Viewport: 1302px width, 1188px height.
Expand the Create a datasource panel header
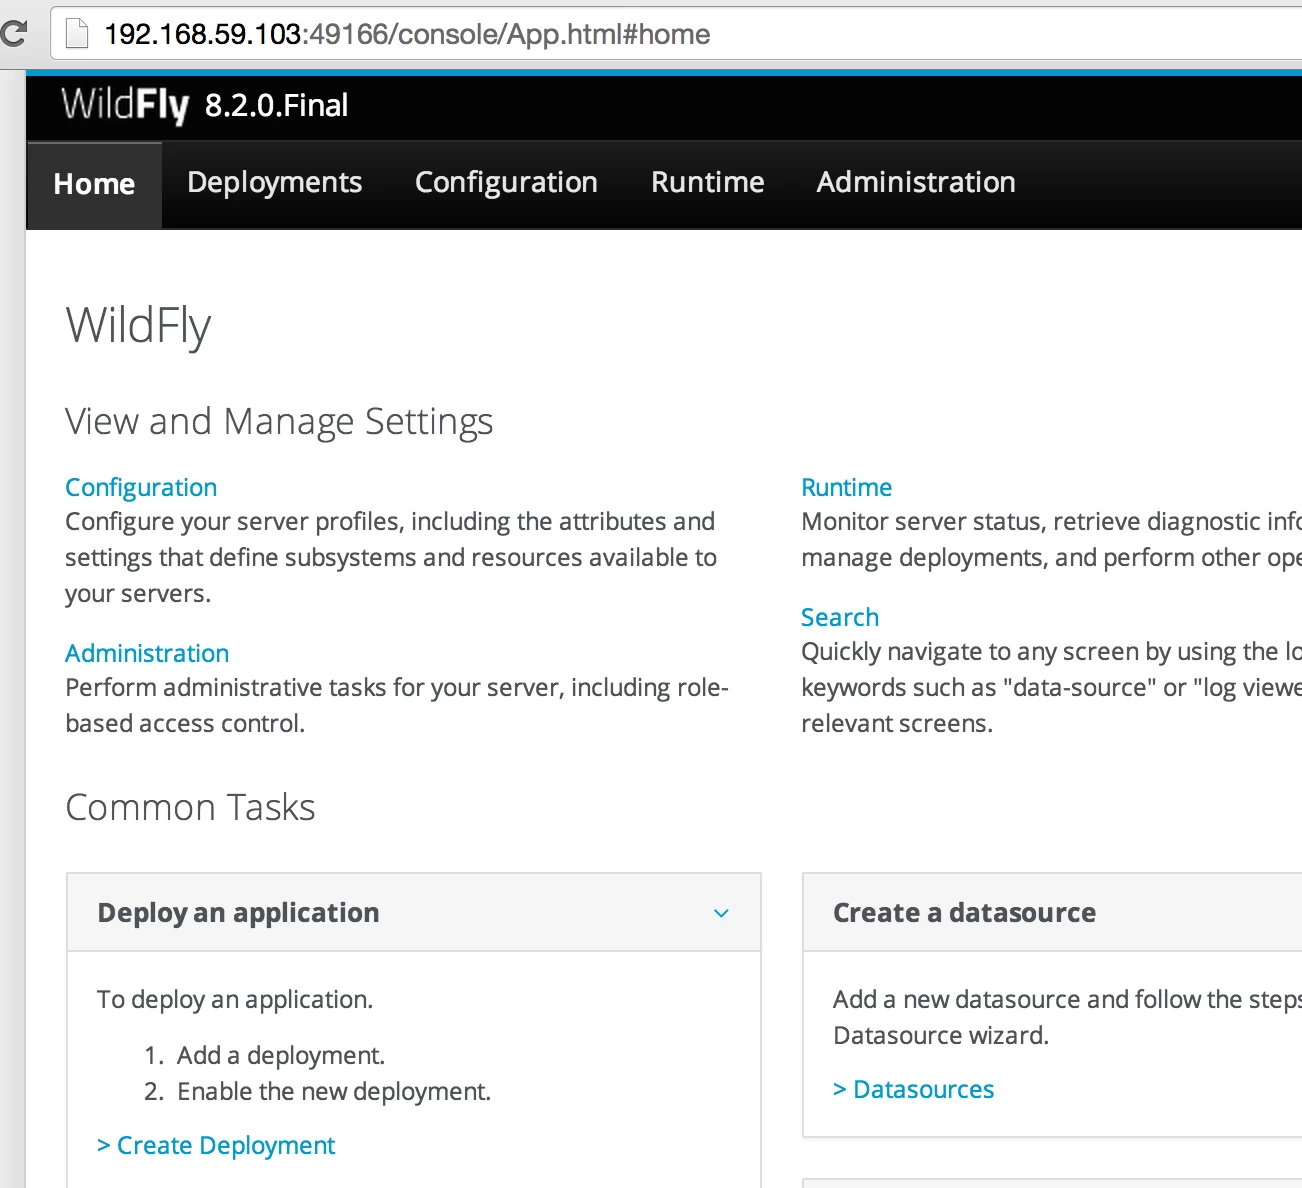click(1053, 912)
